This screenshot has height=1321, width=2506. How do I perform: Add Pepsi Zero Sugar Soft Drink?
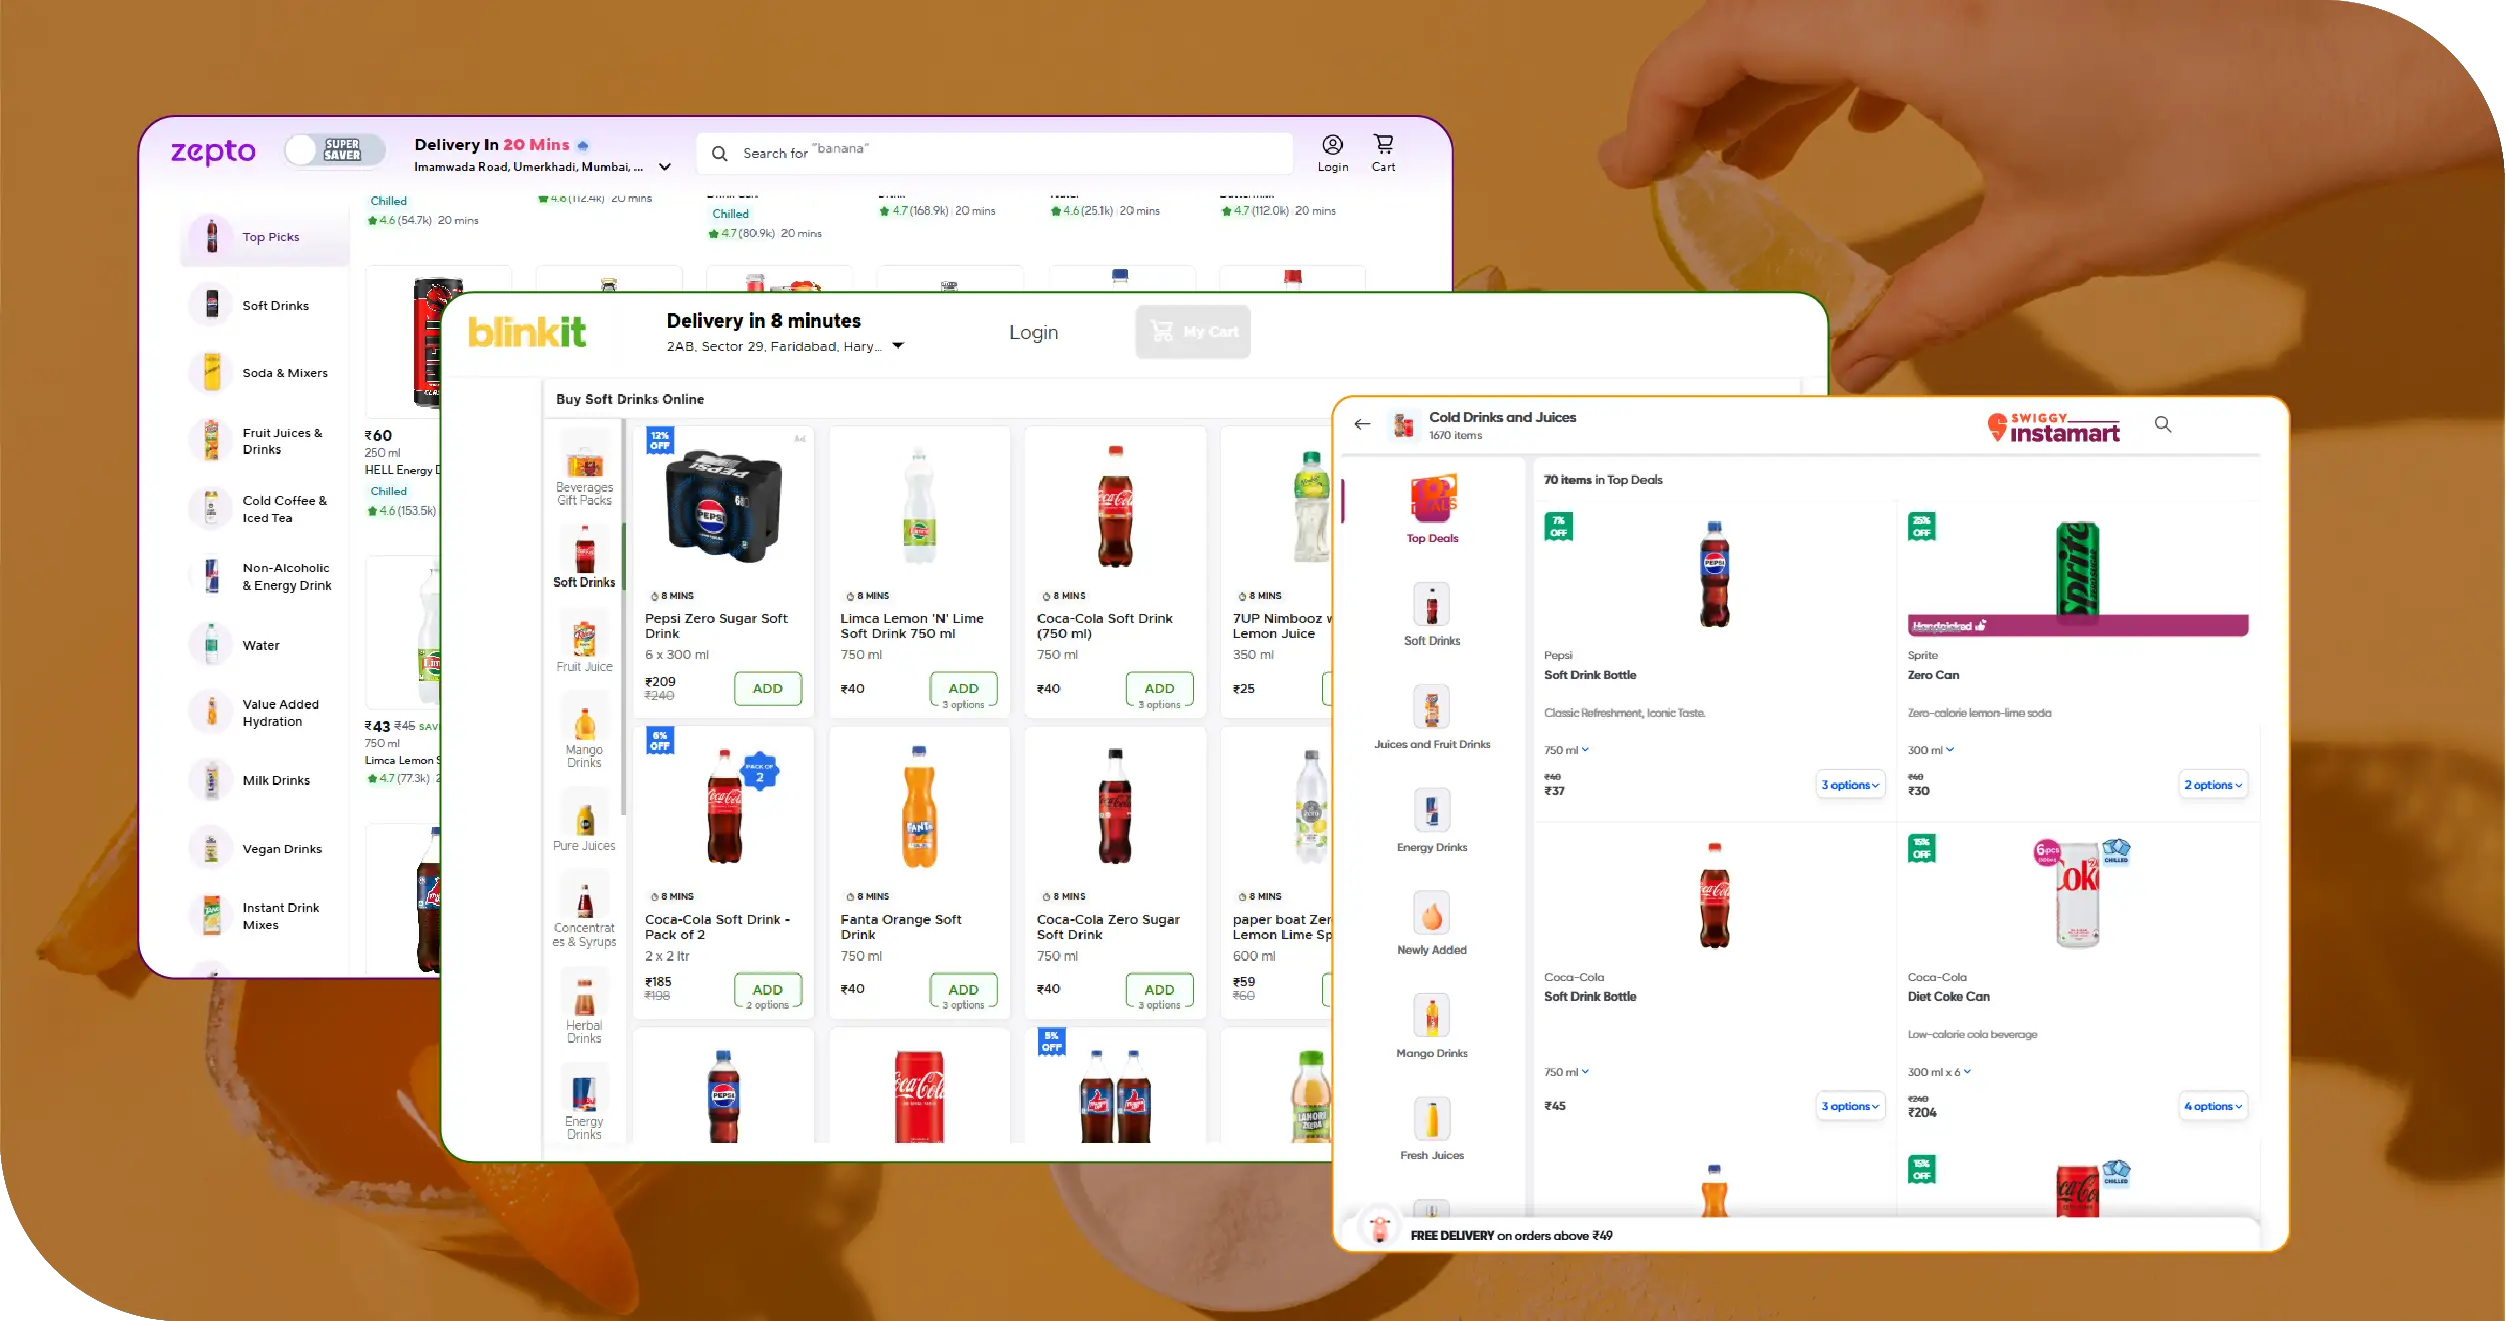coord(767,689)
